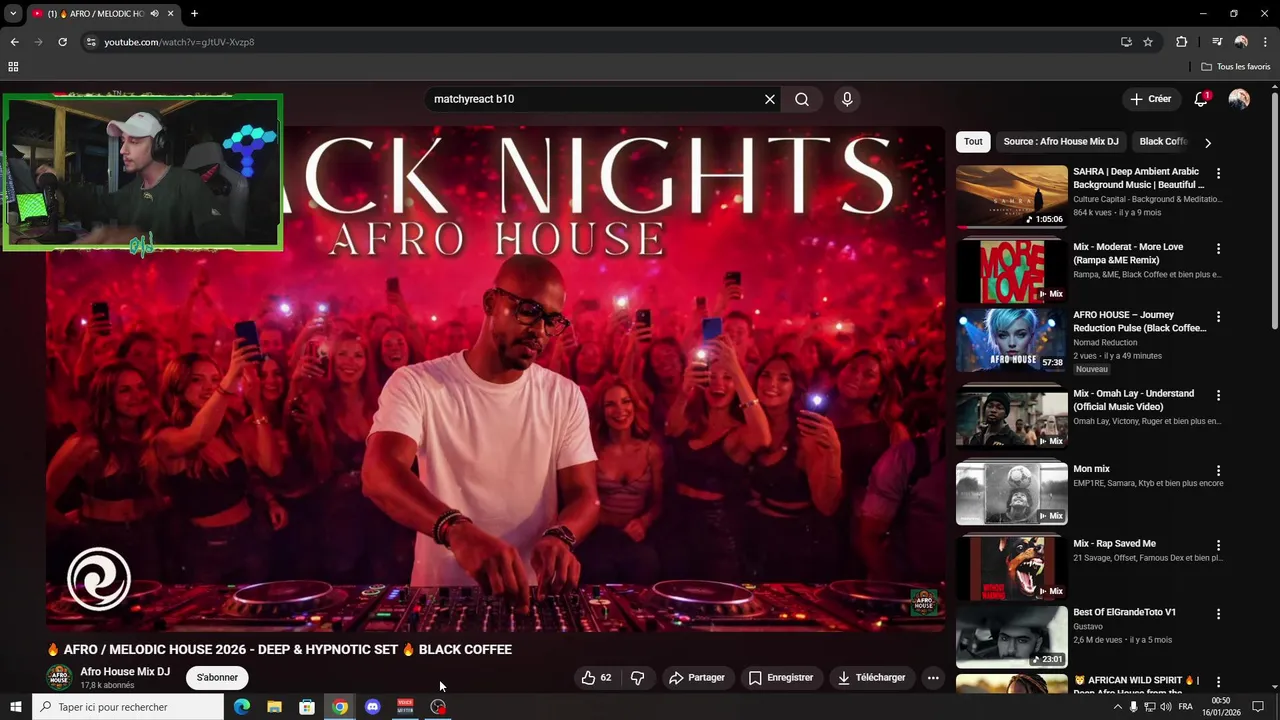Open the Omah Lay - Understand mix title
Screen dimensions: 1280x720
coord(1134,400)
